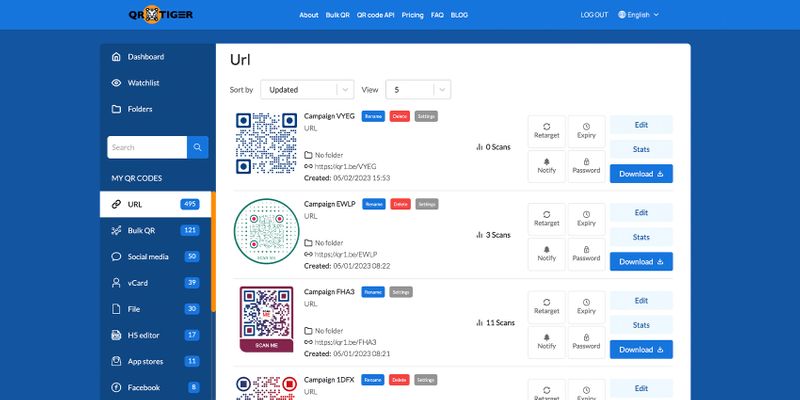
Task: Open QR code API in top navigation
Action: click(376, 15)
